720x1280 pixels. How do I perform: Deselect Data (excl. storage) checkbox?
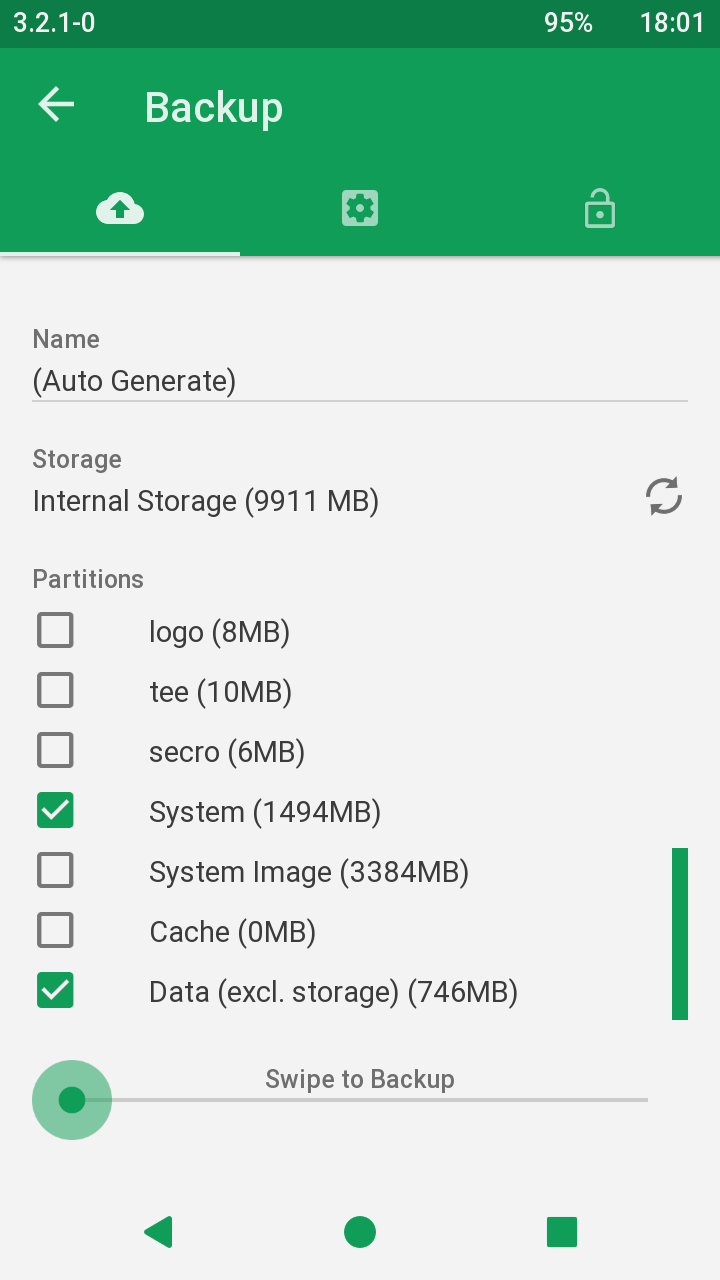pos(55,991)
